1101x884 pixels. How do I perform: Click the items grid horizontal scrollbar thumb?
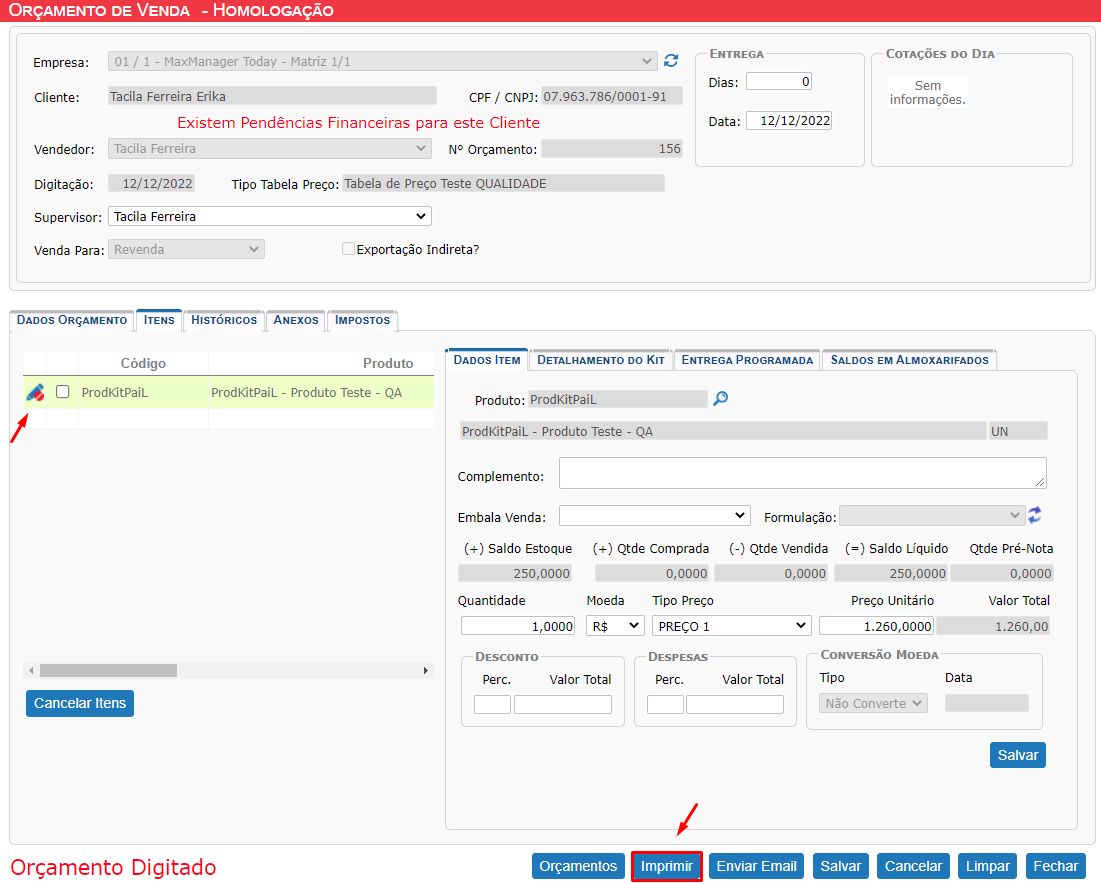click(108, 671)
